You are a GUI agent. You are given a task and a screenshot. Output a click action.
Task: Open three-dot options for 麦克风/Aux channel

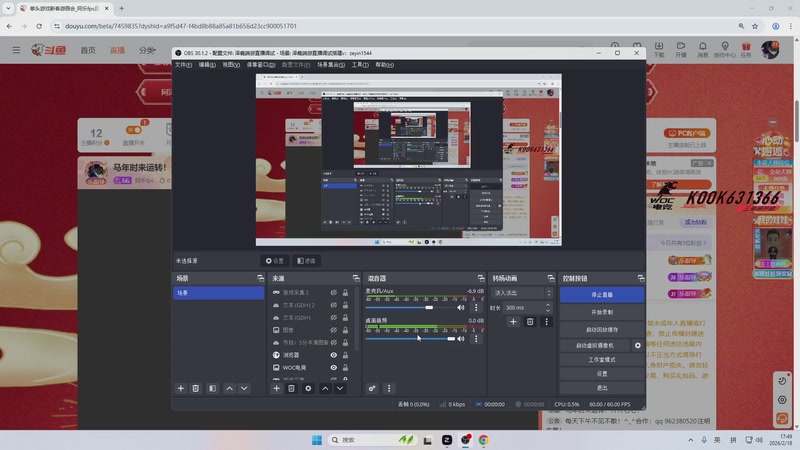476,308
